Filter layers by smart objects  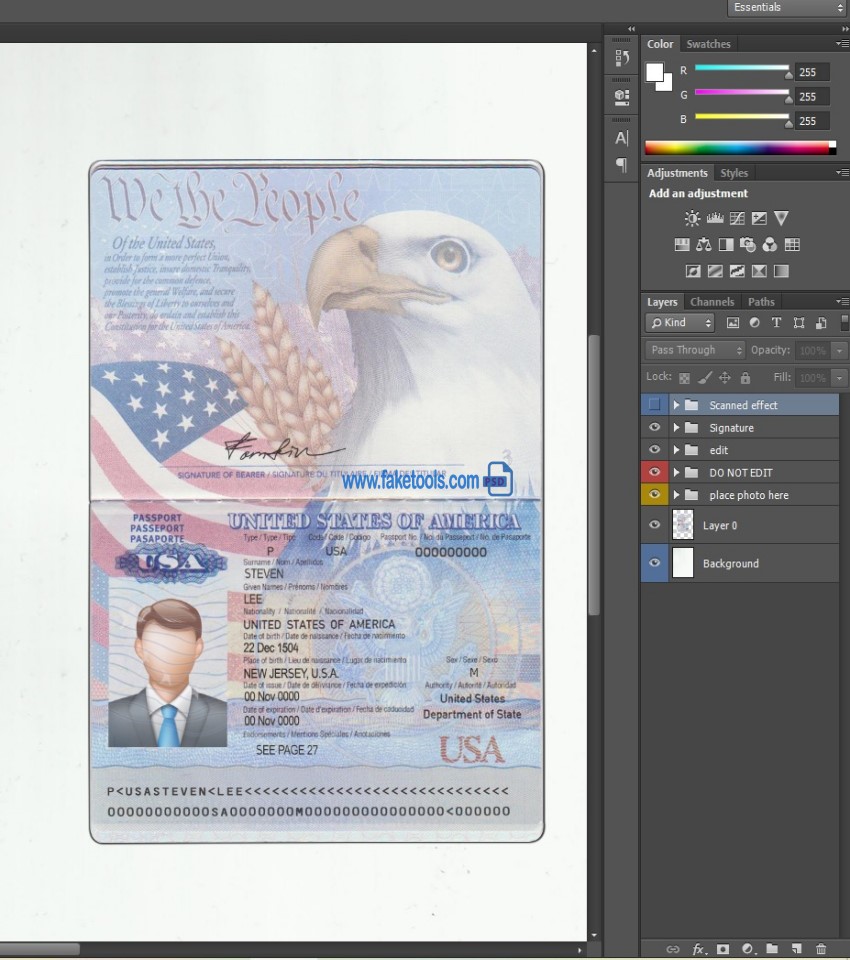tap(821, 323)
